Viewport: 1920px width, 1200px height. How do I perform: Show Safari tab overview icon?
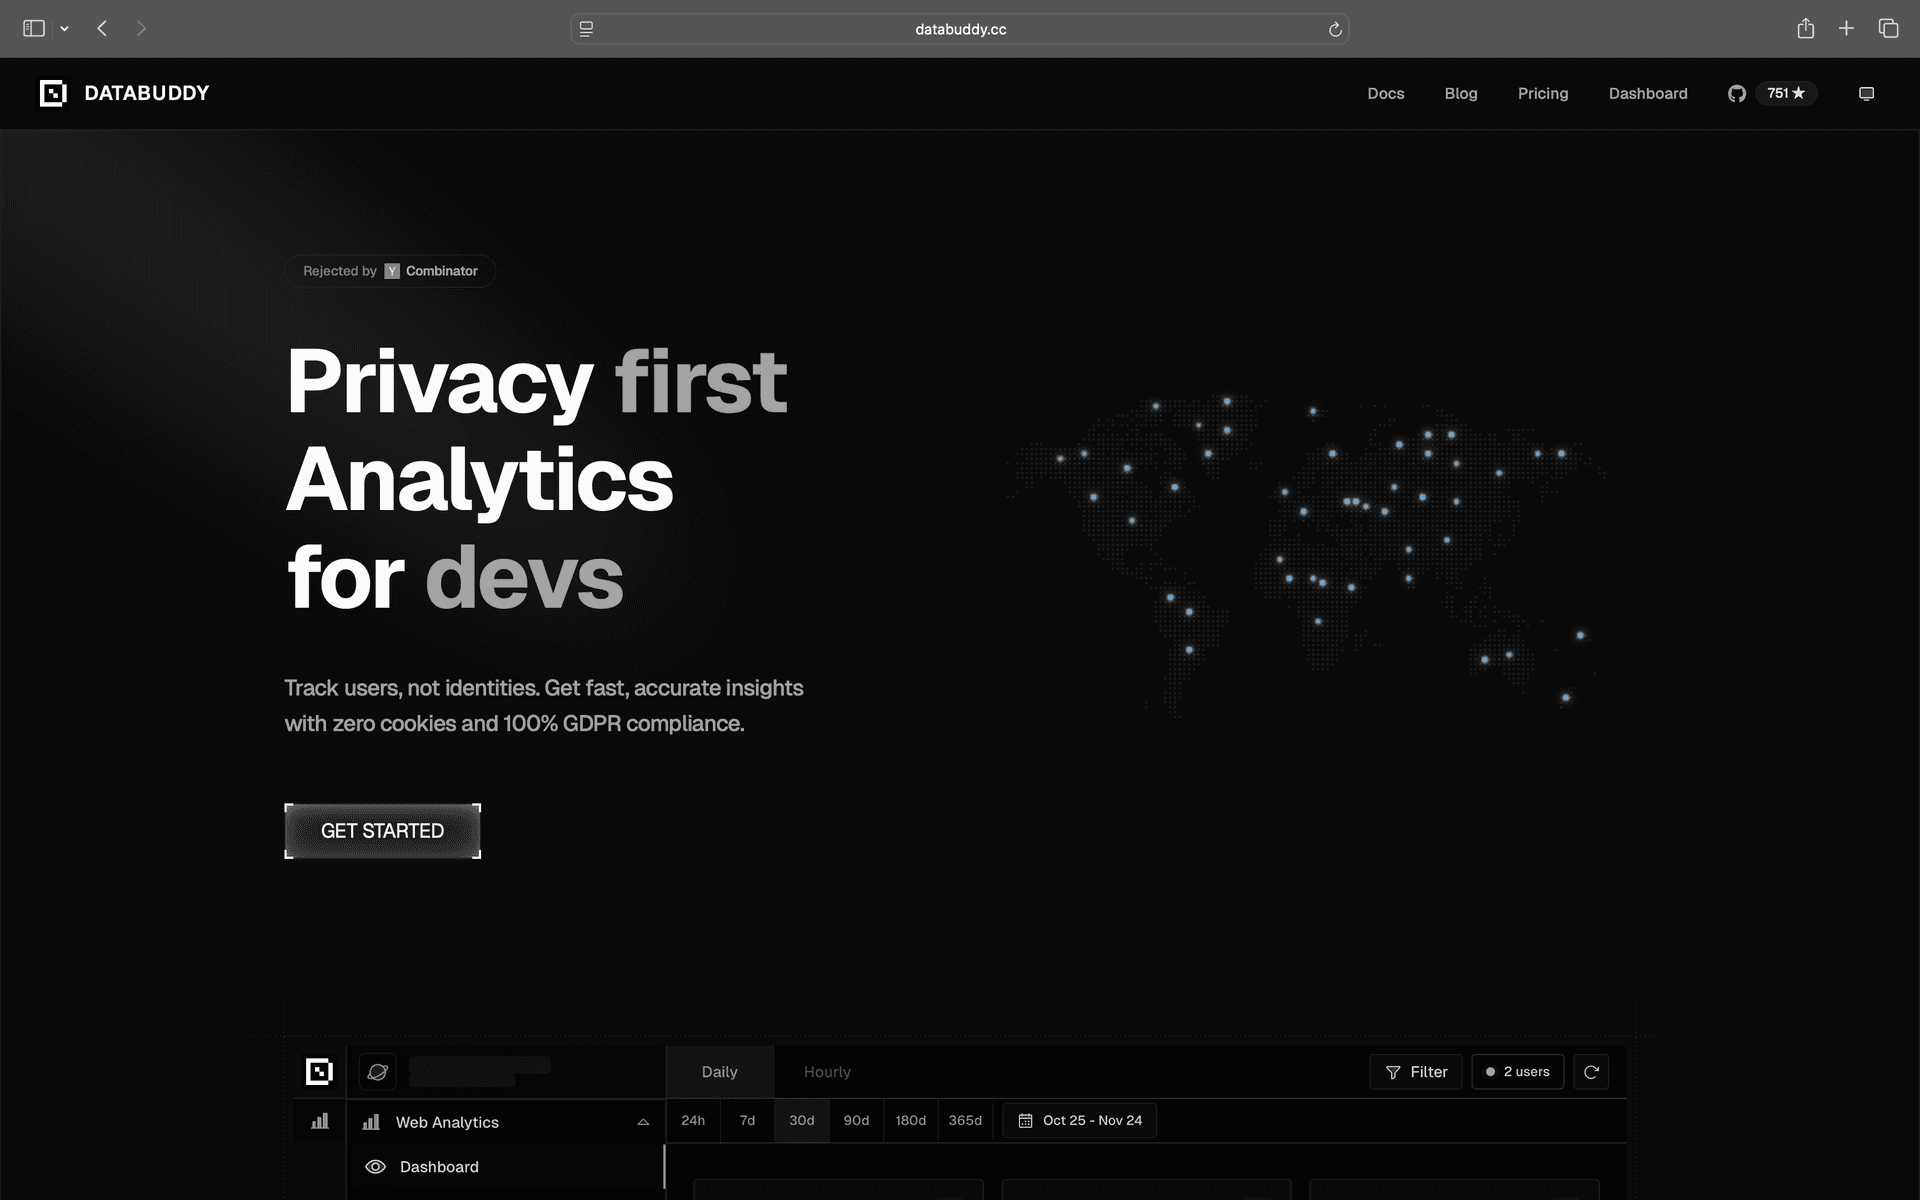(1888, 28)
